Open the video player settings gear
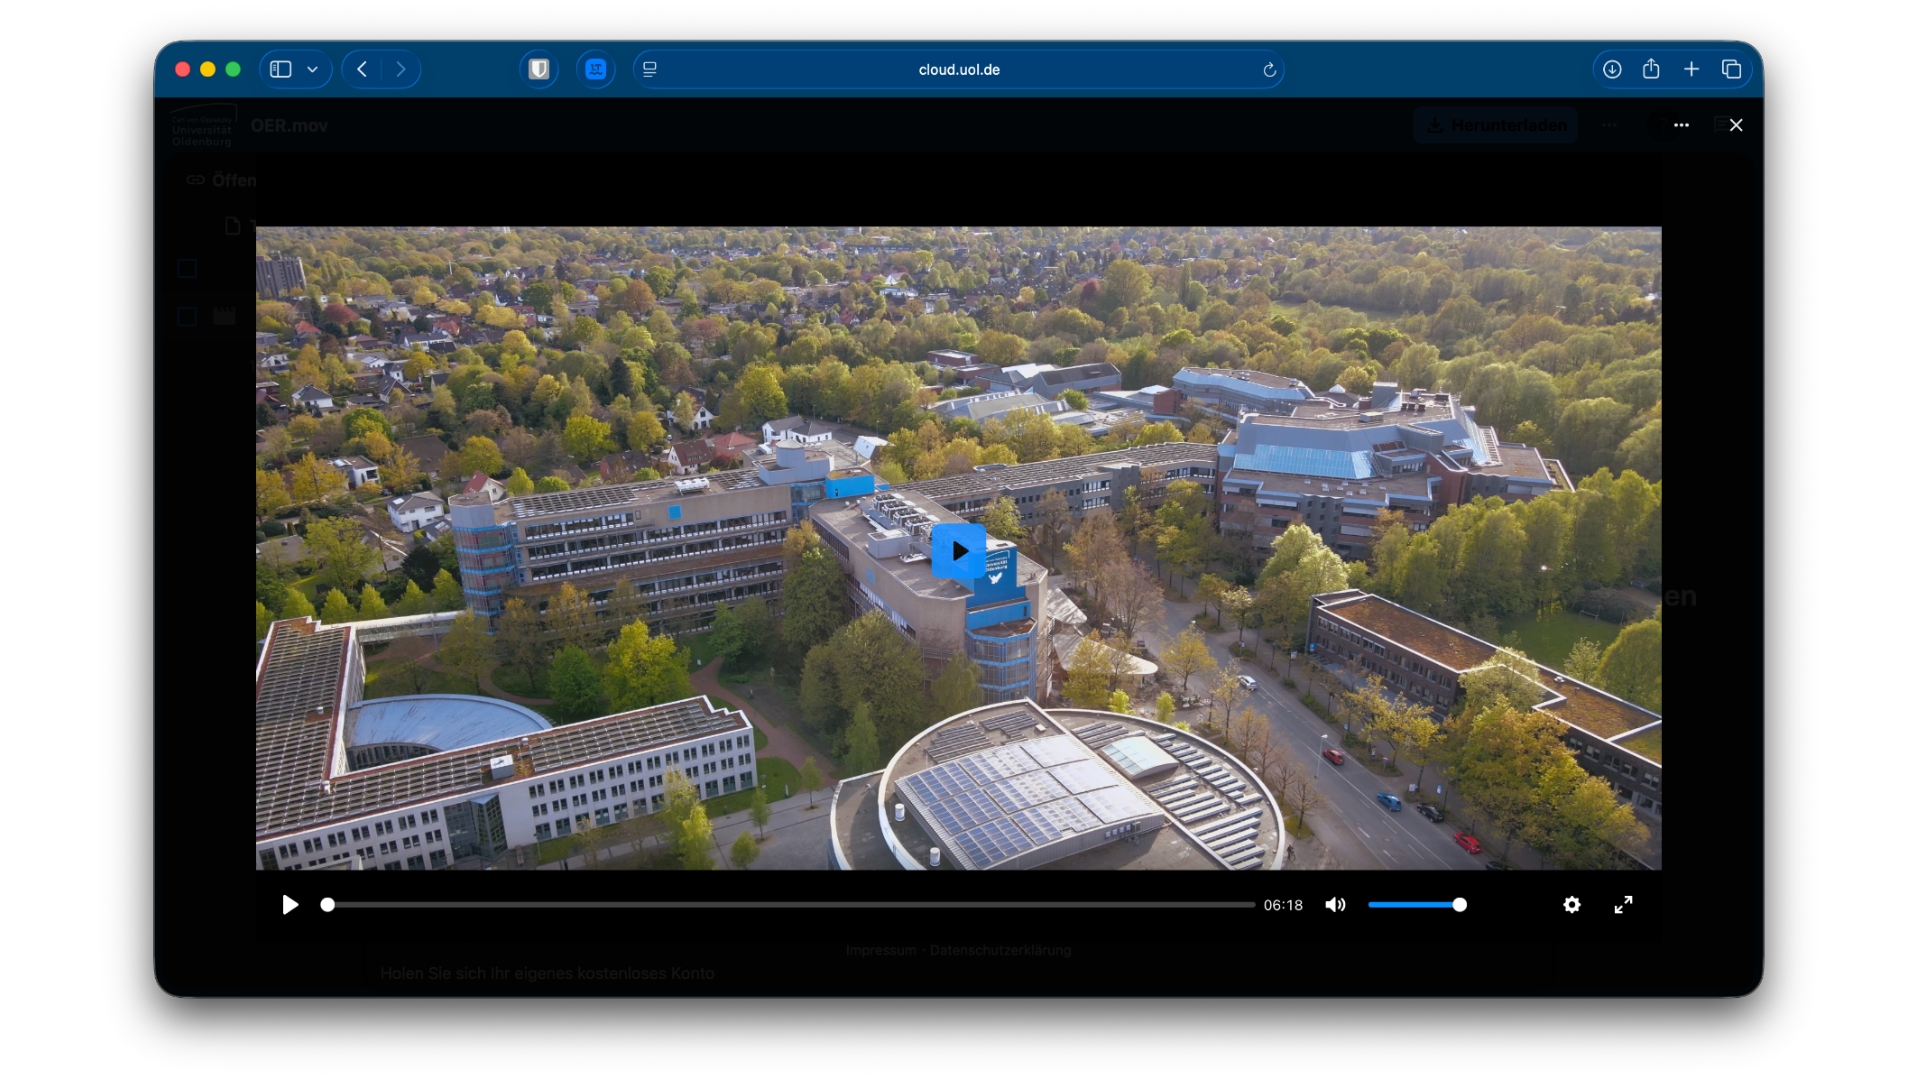Screen dimensions: 1920x1080 click(x=1572, y=905)
